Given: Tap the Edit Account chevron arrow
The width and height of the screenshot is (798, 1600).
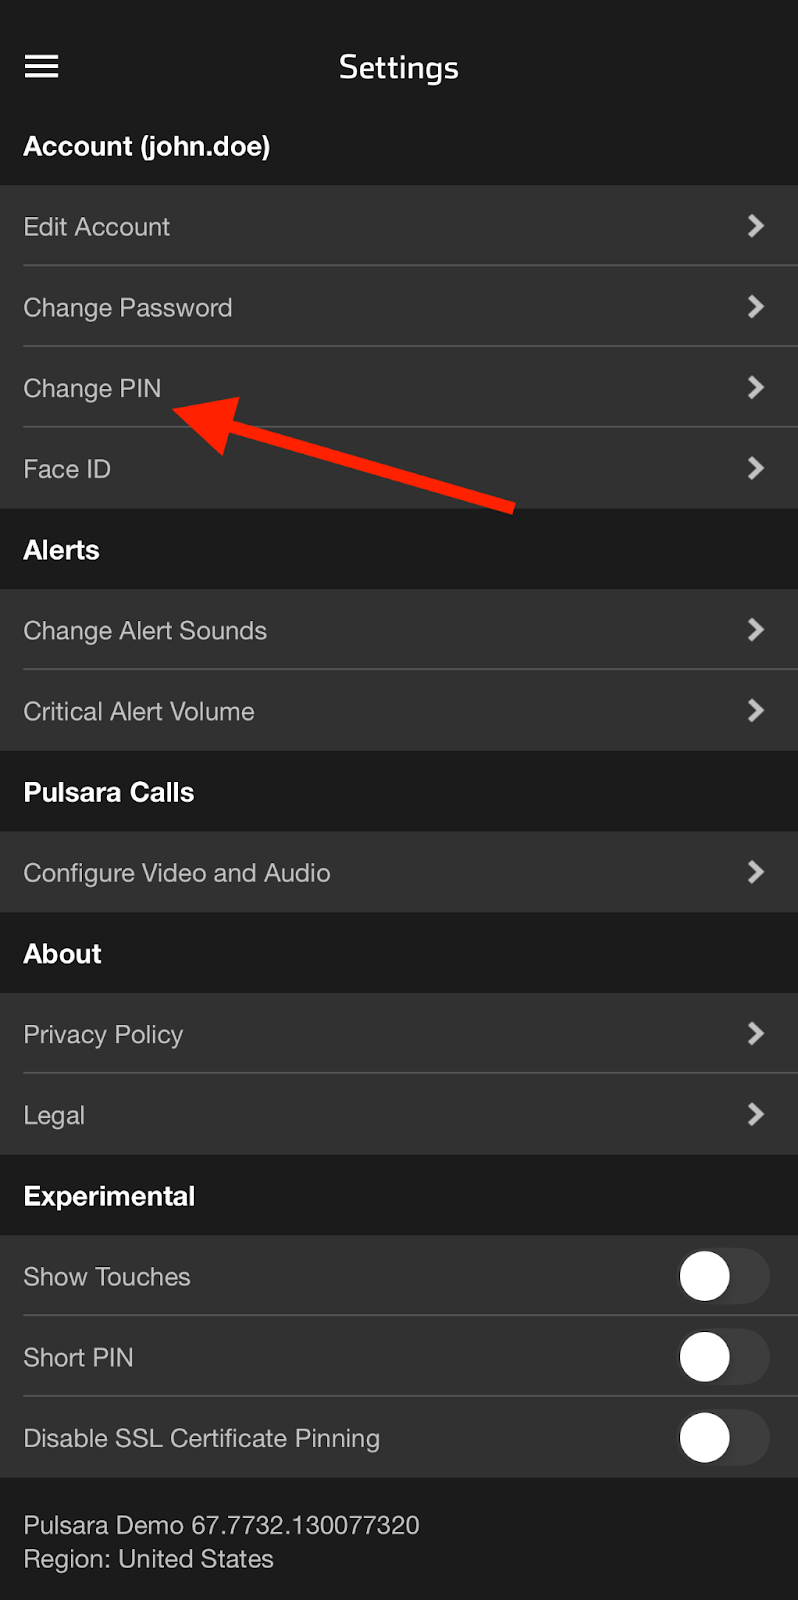Looking at the screenshot, I should click(x=756, y=226).
